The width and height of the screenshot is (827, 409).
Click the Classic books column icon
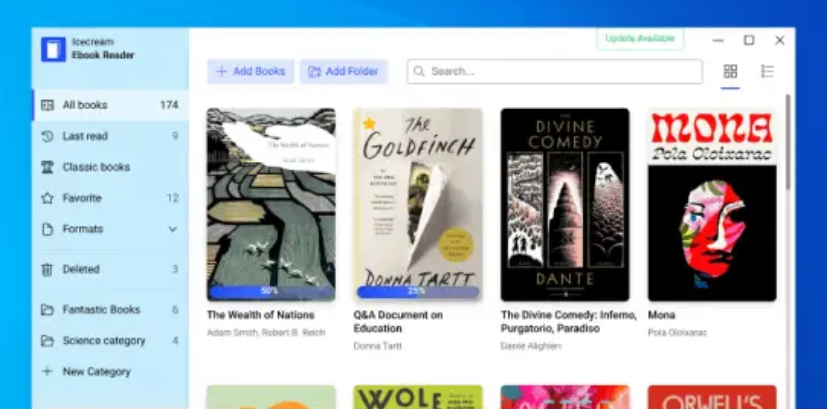coord(47,167)
